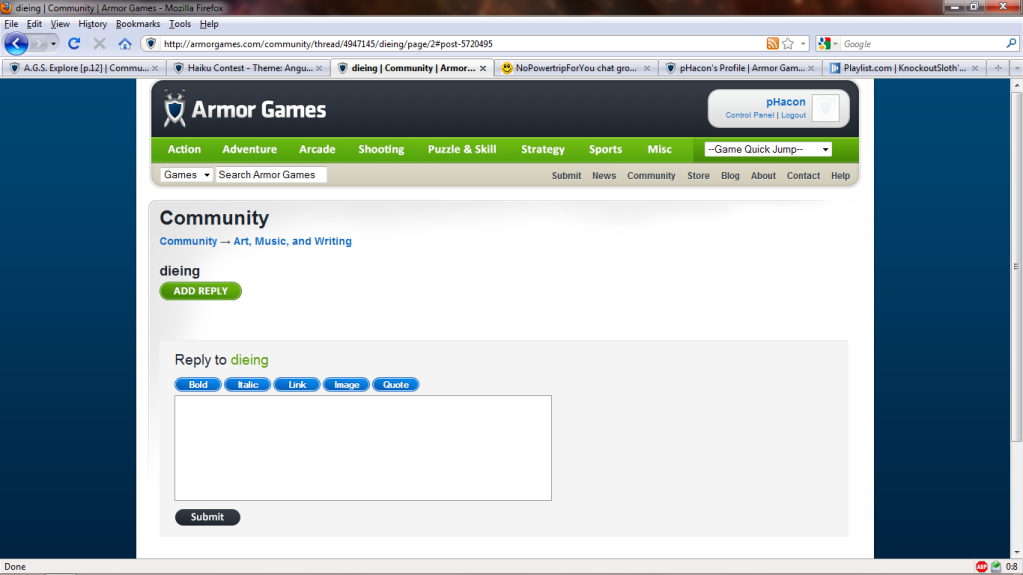Expand the Game Quick Jump dropdown
The width and height of the screenshot is (1023, 575).
click(x=768, y=149)
